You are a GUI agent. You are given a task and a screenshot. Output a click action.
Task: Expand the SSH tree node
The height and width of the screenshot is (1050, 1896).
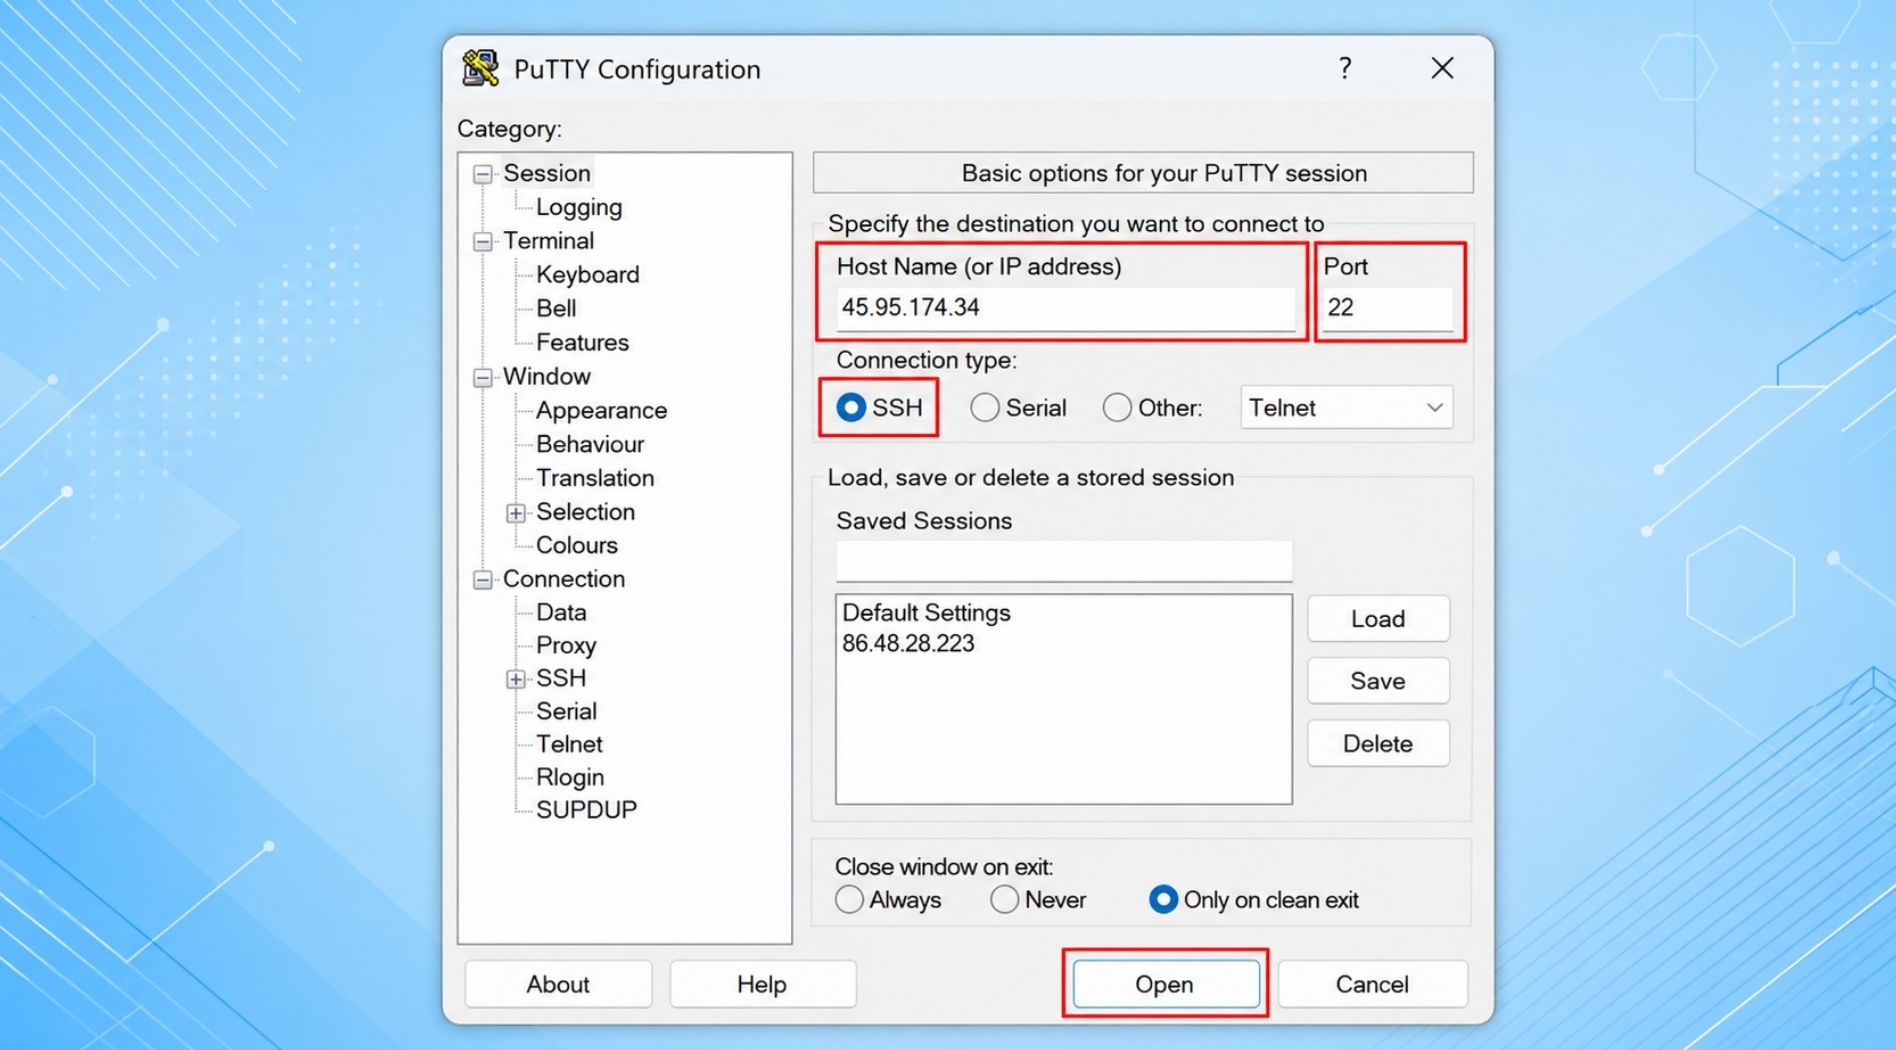point(516,679)
